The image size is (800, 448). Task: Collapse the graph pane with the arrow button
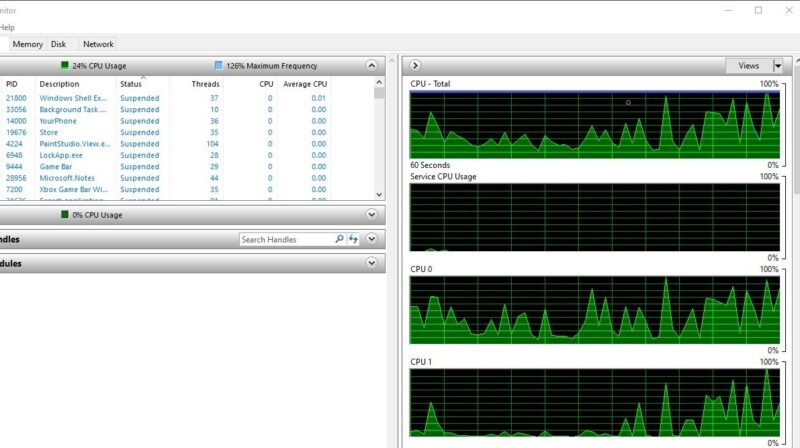[415, 65]
